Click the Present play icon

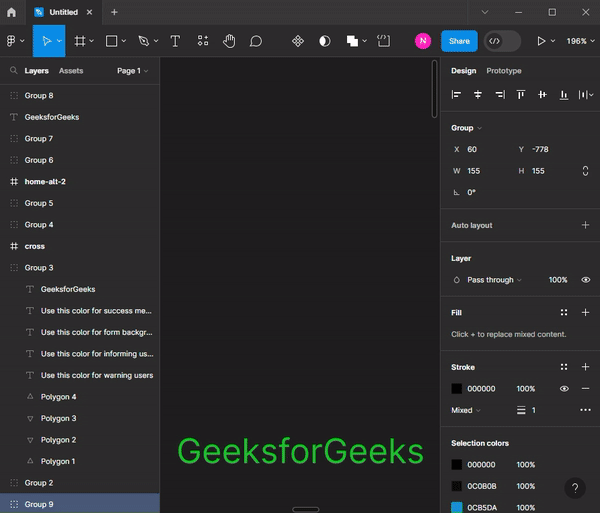541,41
